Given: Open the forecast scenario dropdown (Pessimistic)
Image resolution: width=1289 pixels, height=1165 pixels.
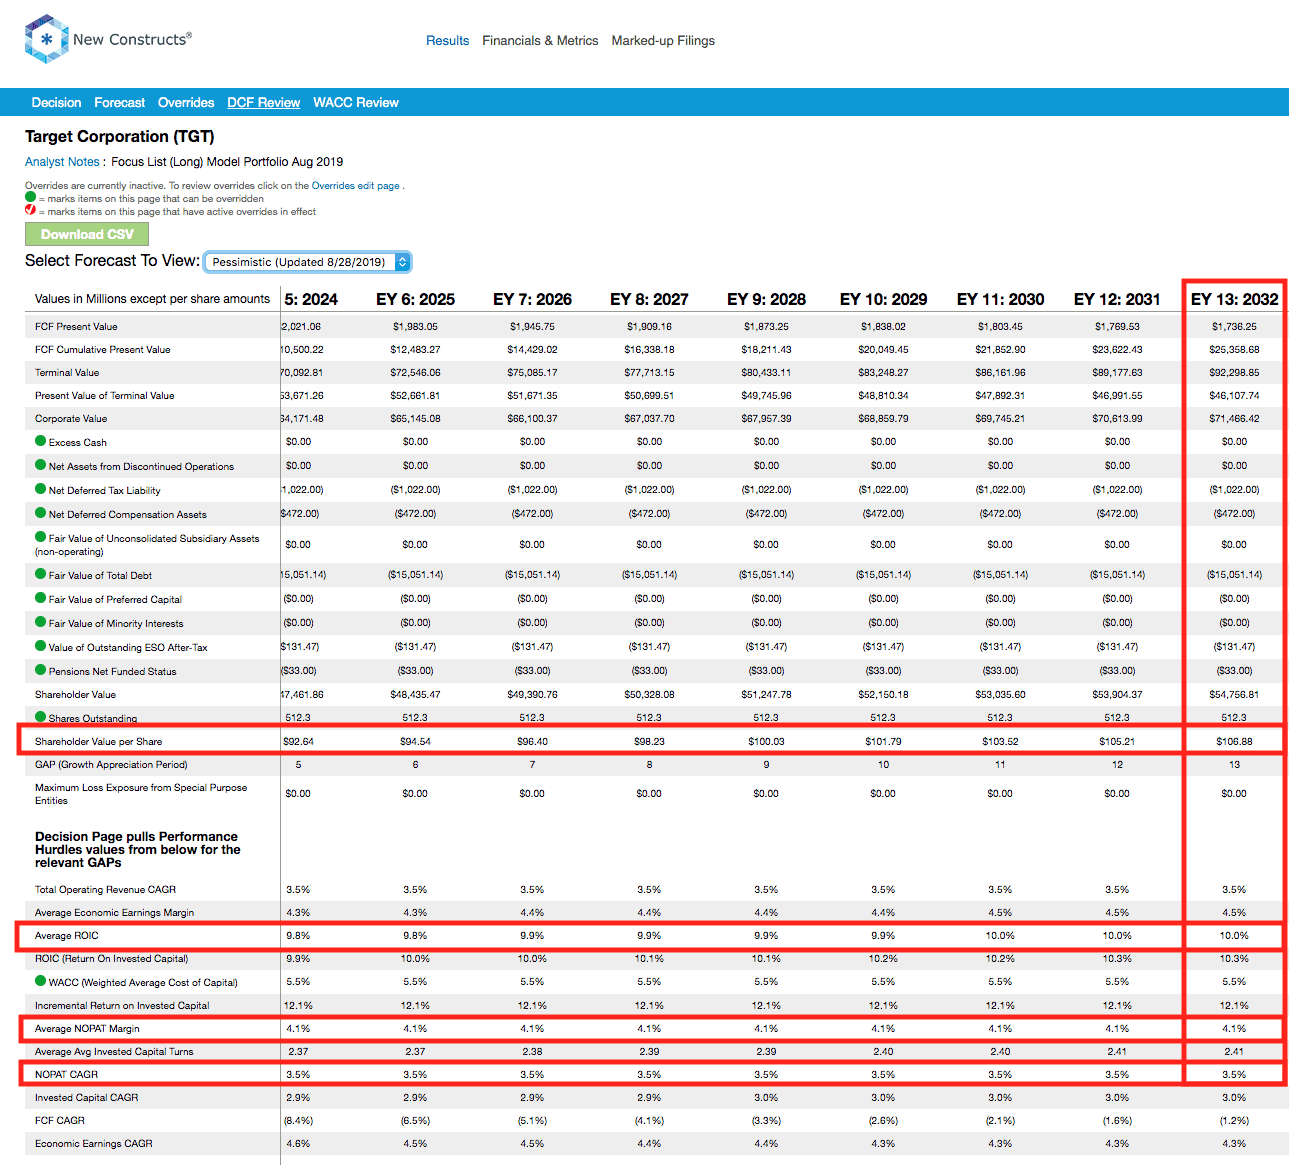Looking at the screenshot, I should [x=307, y=262].
